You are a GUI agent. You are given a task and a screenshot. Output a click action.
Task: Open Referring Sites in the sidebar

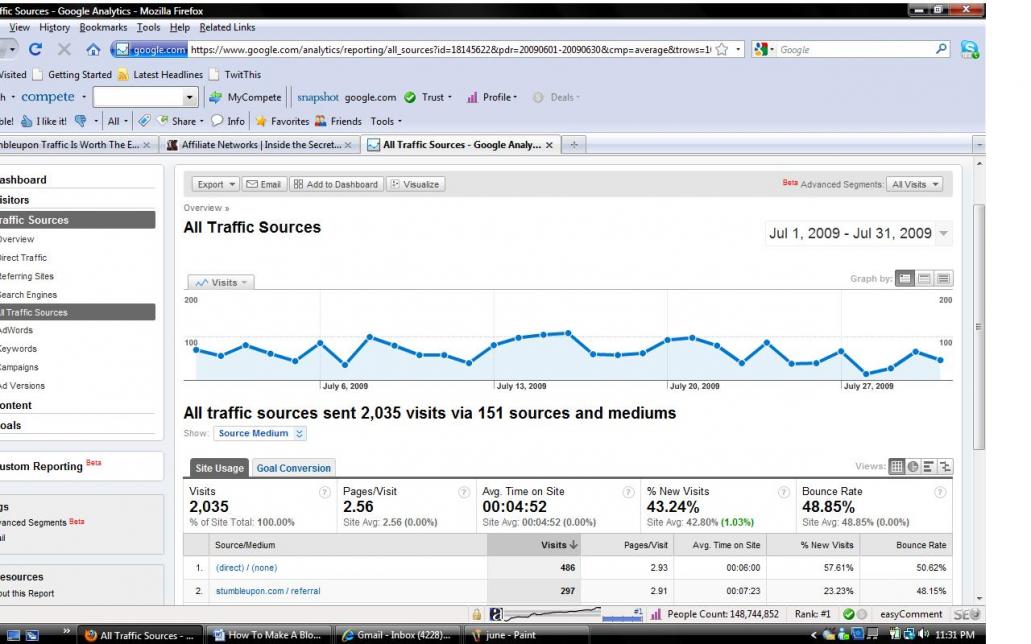coord(26,276)
